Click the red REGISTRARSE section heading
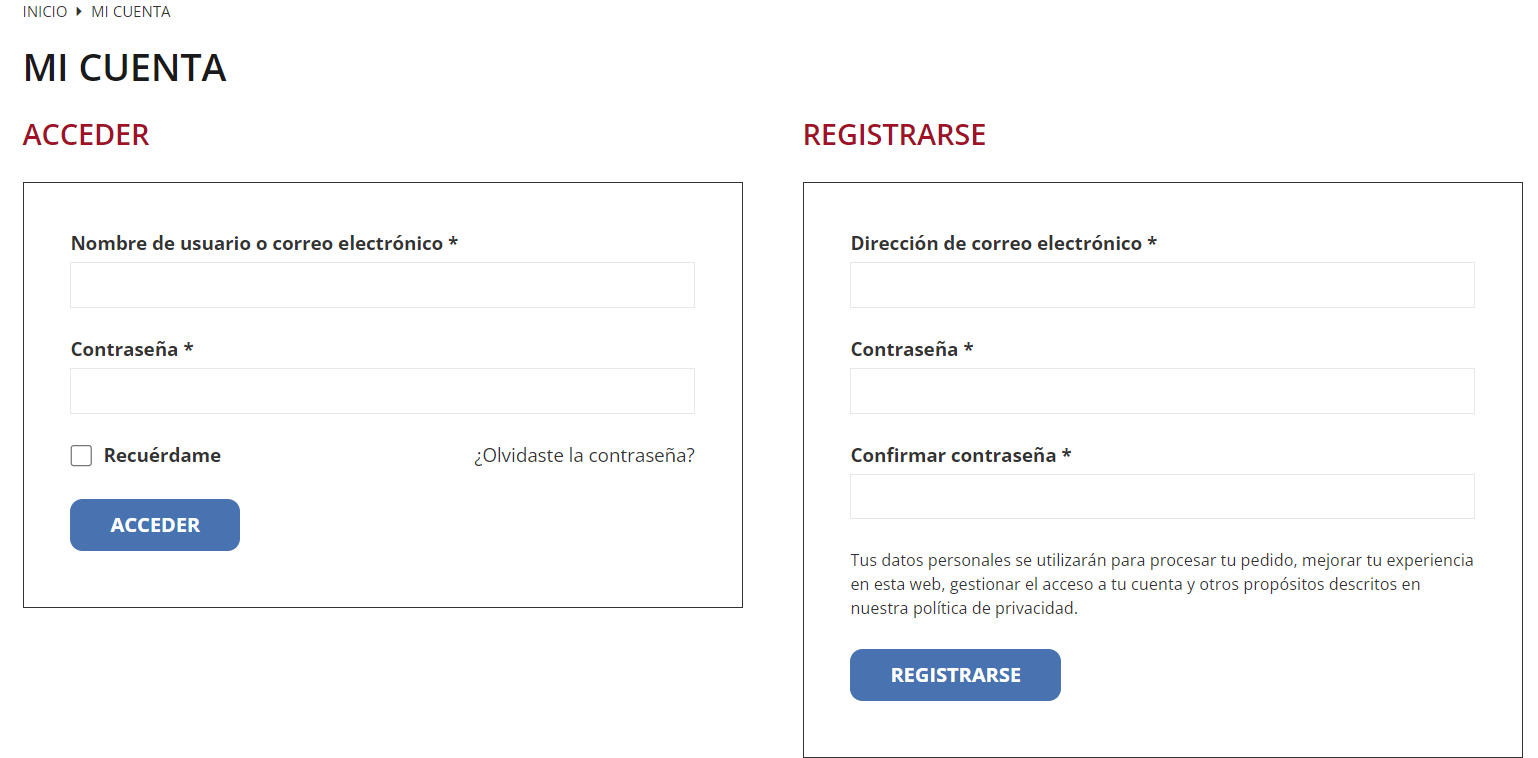The height and width of the screenshot is (758, 1538). (894, 135)
